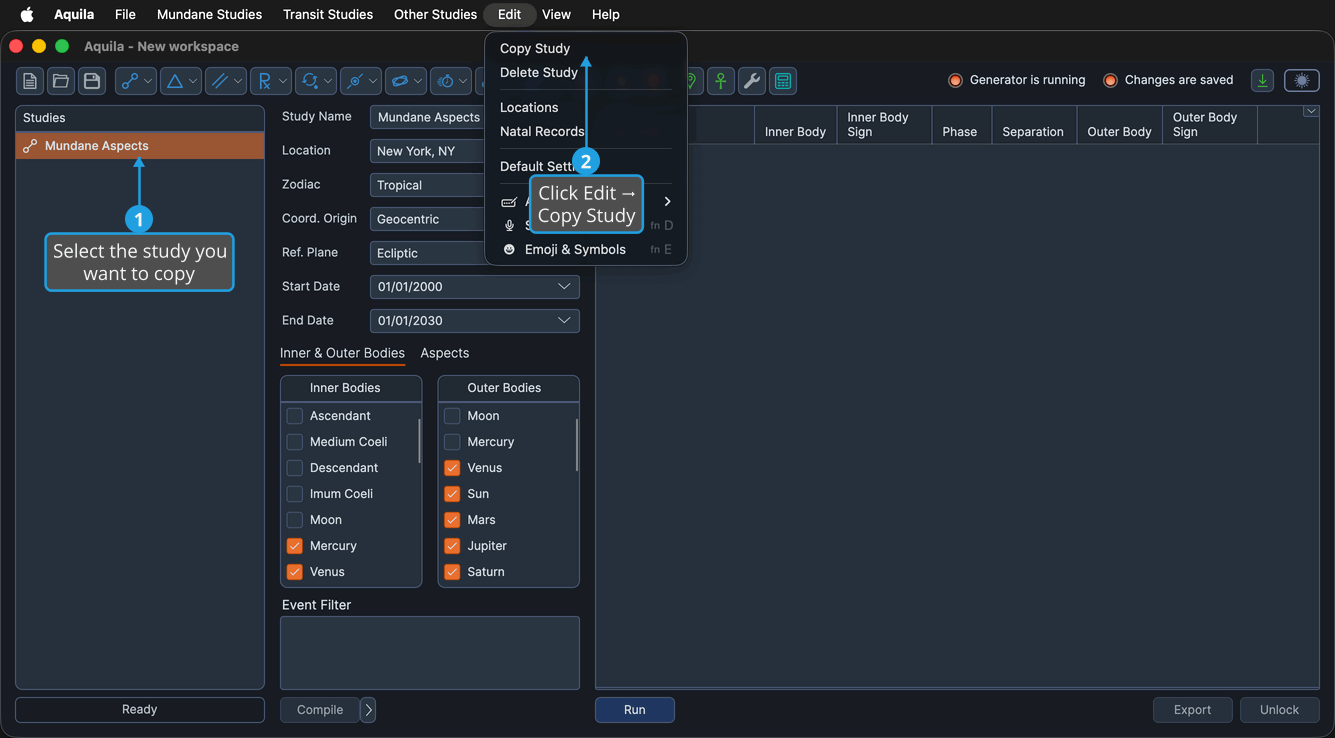
Task: Open the Mundane Studies menu
Action: tap(209, 14)
